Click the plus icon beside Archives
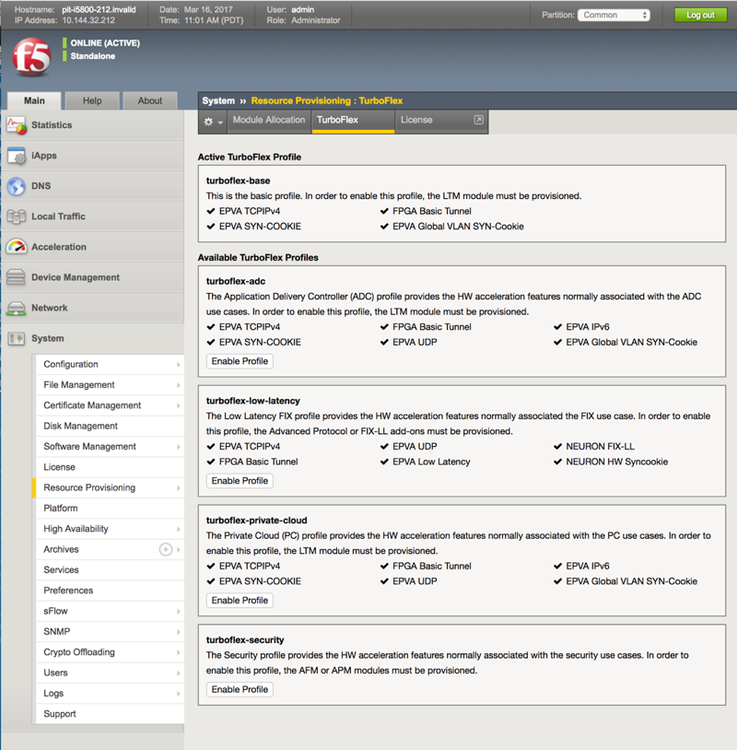Image resolution: width=737 pixels, height=750 pixels. tap(166, 549)
